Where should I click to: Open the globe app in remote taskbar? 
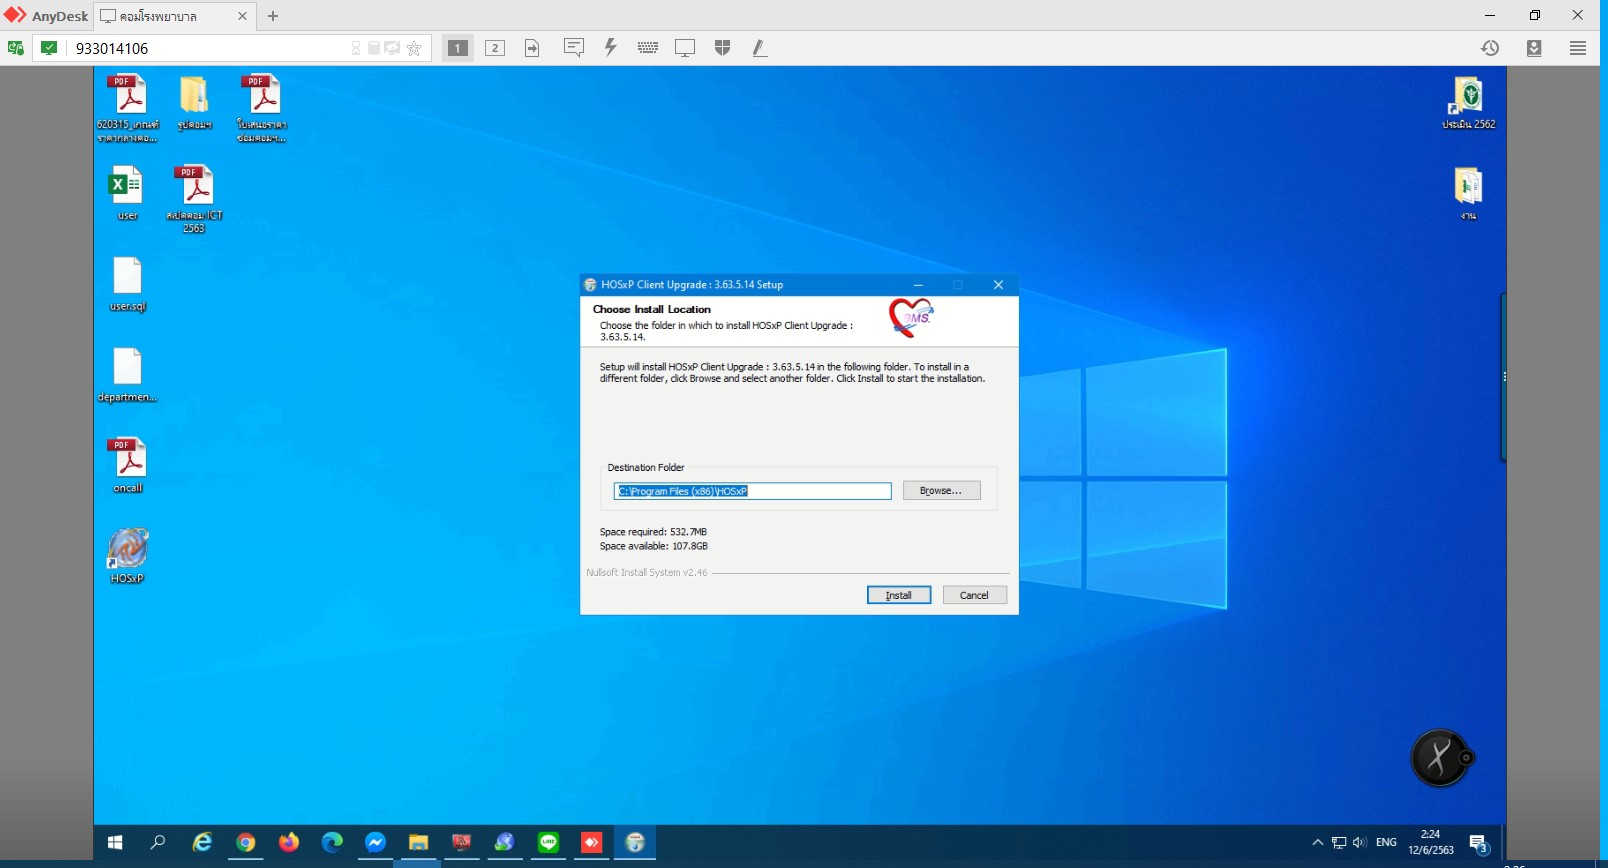point(505,843)
